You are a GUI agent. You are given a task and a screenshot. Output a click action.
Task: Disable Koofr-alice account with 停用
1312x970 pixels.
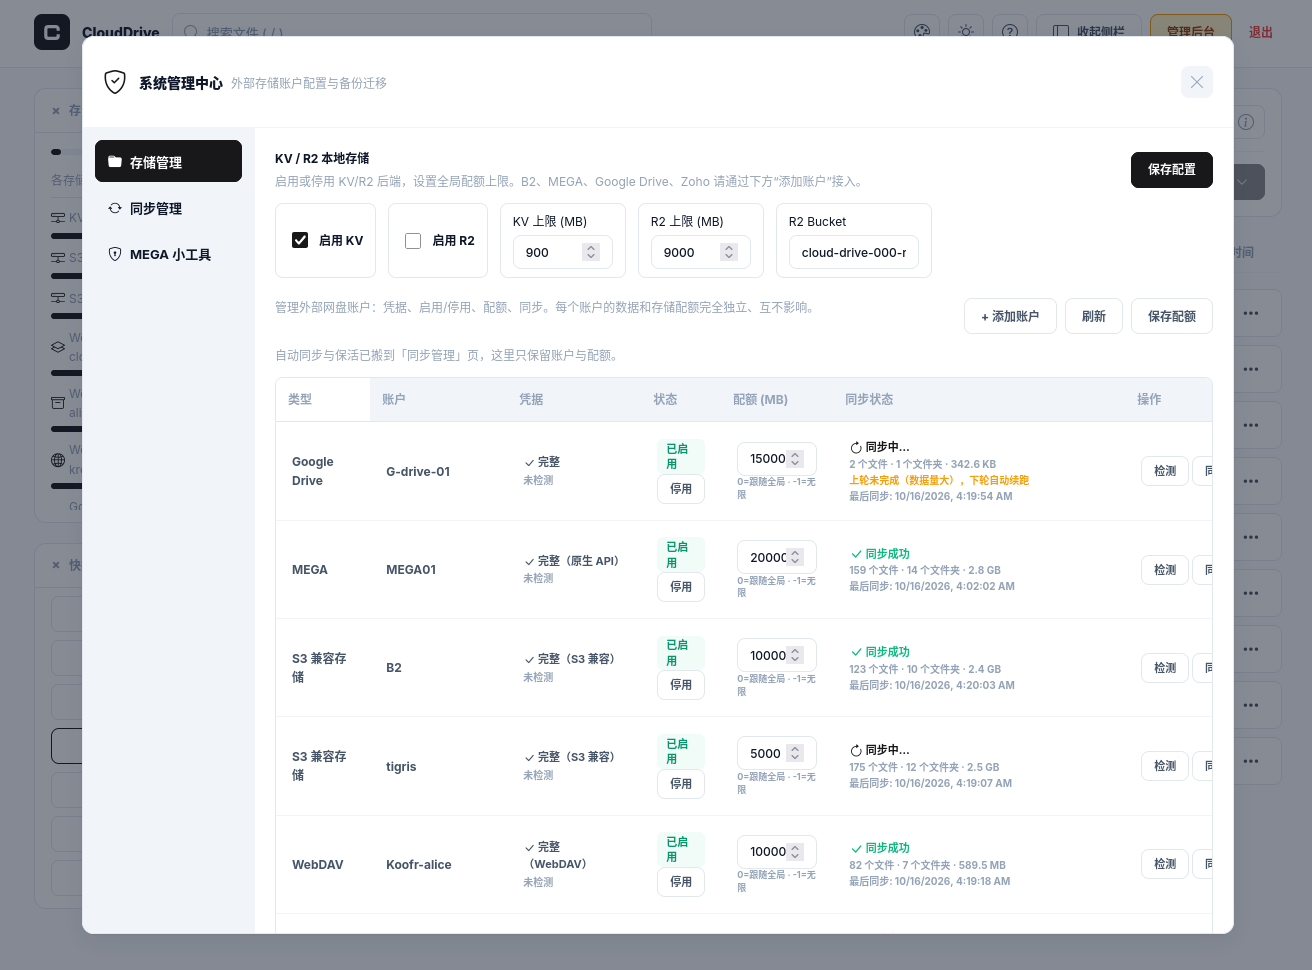pos(681,882)
